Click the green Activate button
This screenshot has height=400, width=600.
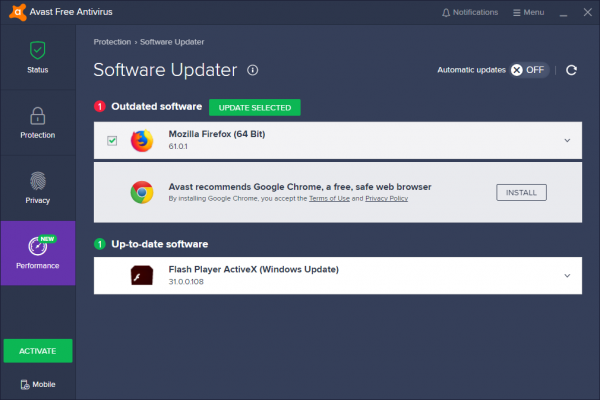37,351
